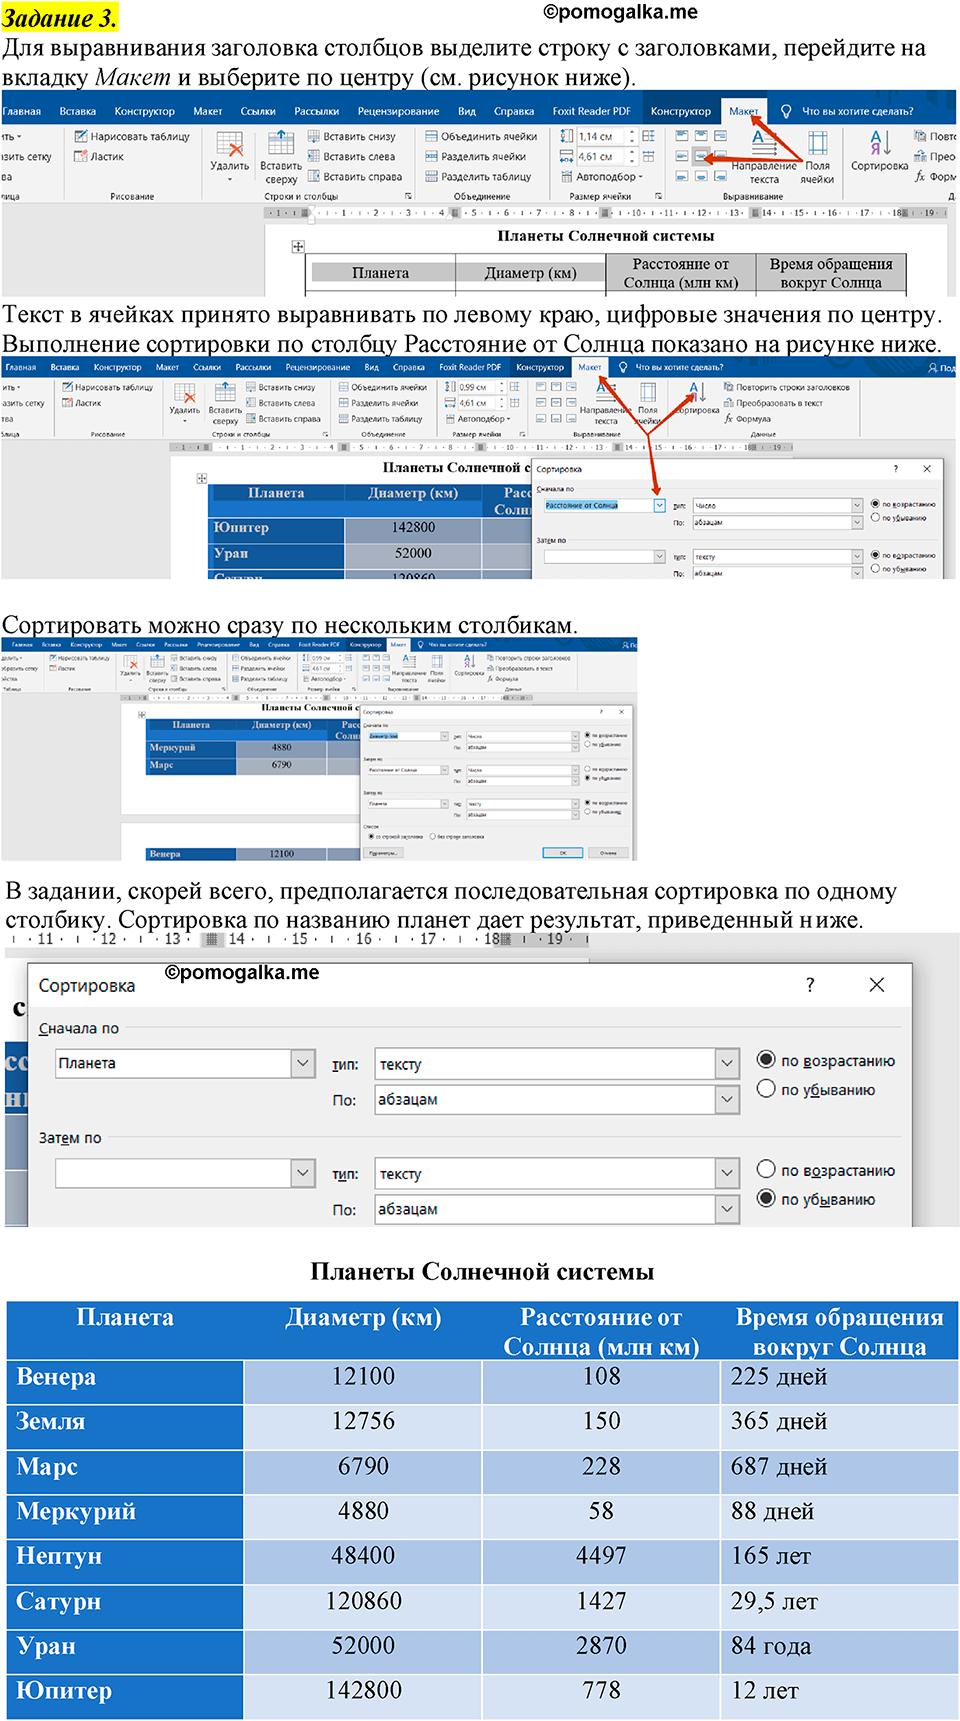
Task: Click the Формула icon in the second ribbon
Action: (729, 419)
